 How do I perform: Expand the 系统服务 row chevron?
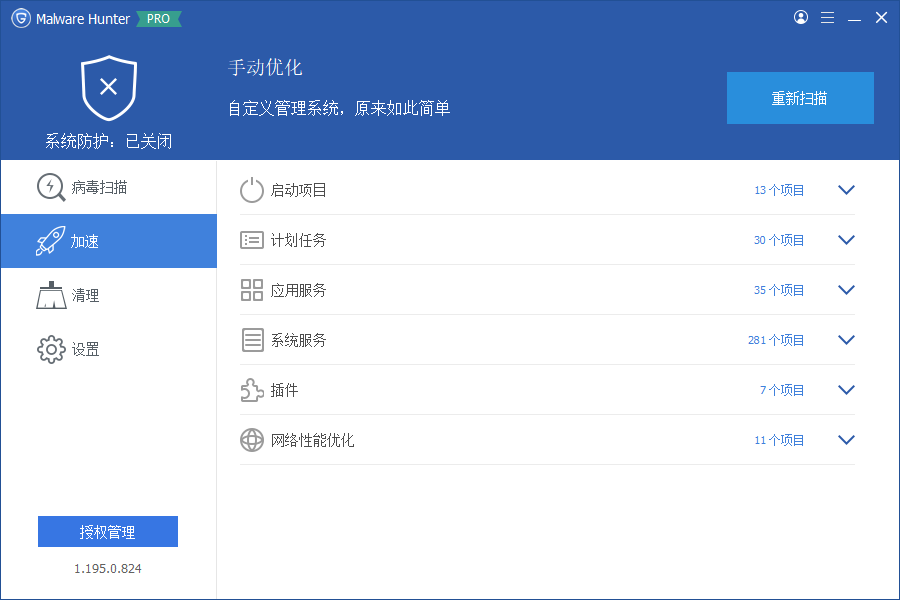[x=846, y=339]
